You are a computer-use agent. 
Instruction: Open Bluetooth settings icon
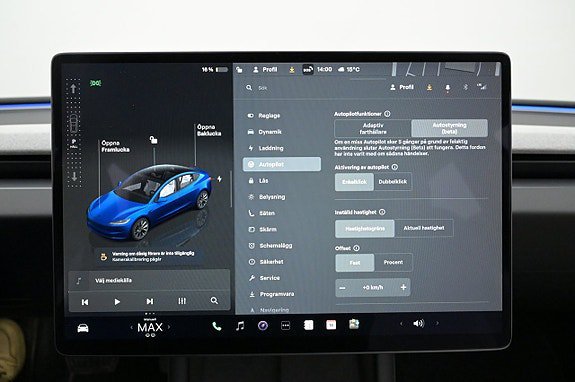click(465, 87)
